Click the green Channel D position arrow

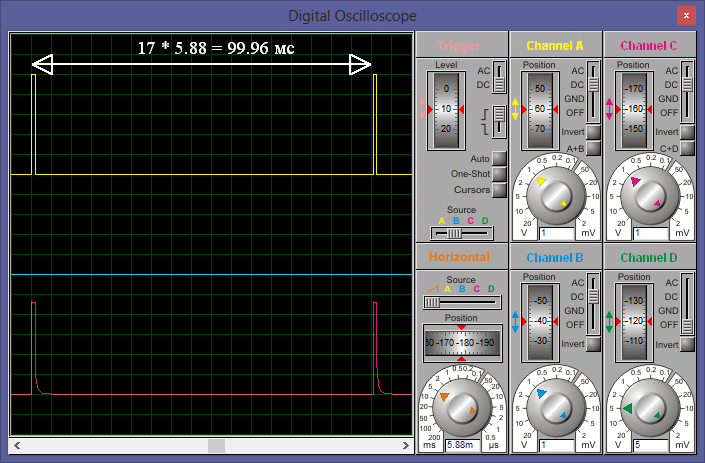point(610,321)
